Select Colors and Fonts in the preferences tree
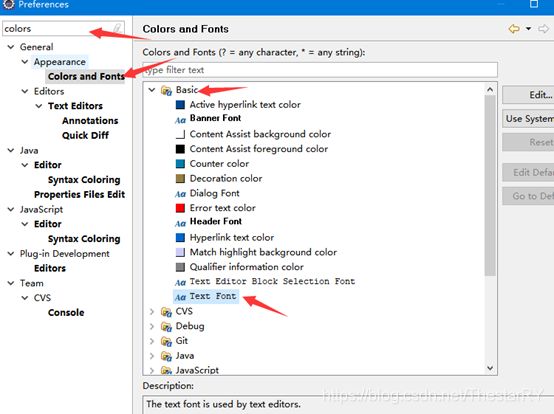The height and width of the screenshot is (414, 554). (86, 76)
